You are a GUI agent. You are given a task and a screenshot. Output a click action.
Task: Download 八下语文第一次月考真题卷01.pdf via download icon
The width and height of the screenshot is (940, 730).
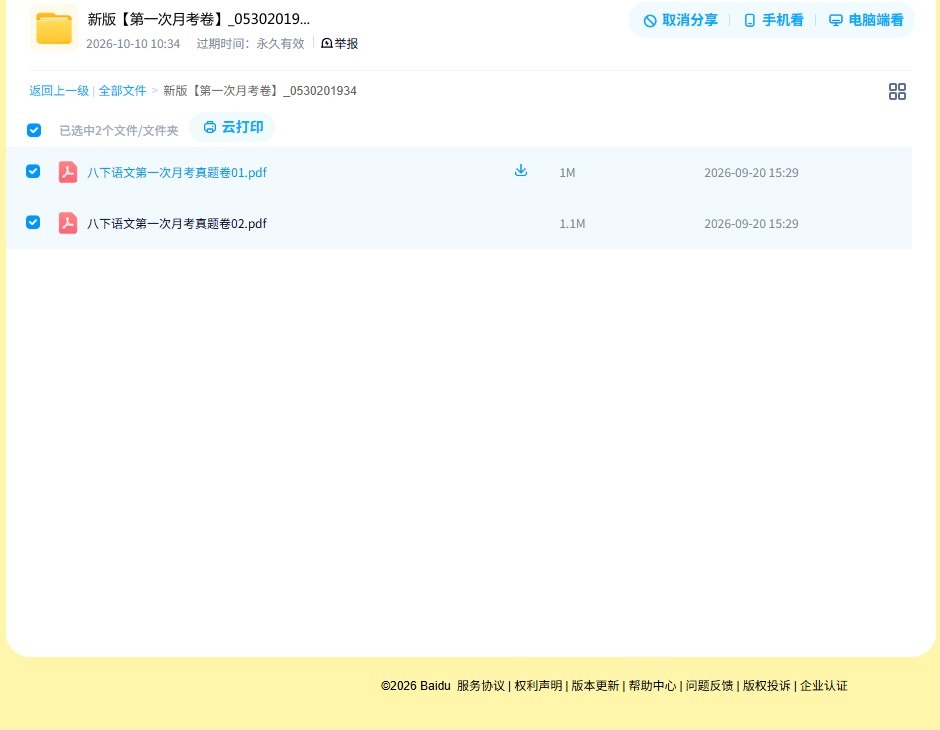521,171
